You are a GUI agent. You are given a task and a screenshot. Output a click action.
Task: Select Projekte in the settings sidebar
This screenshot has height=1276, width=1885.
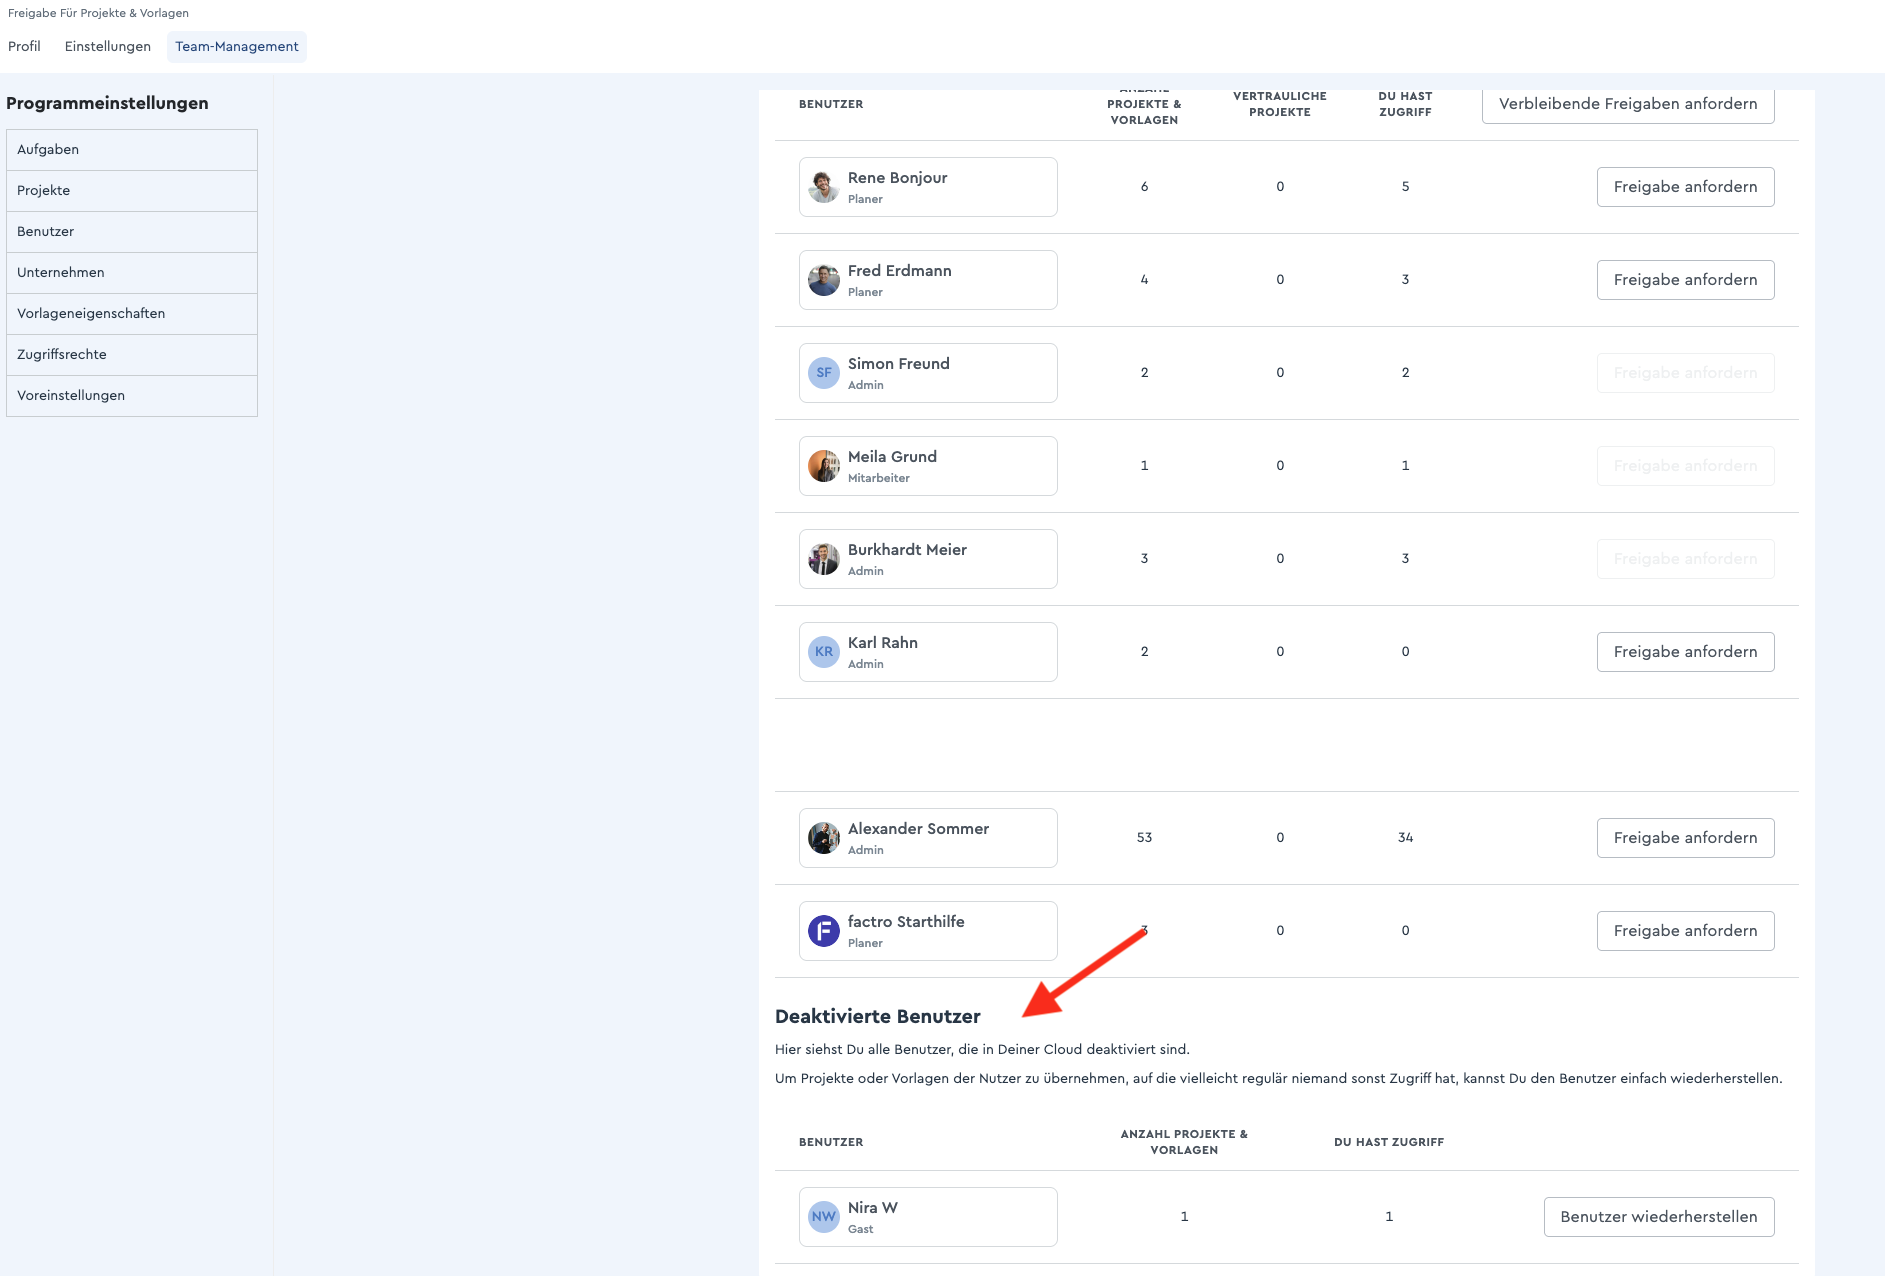[x=132, y=191]
